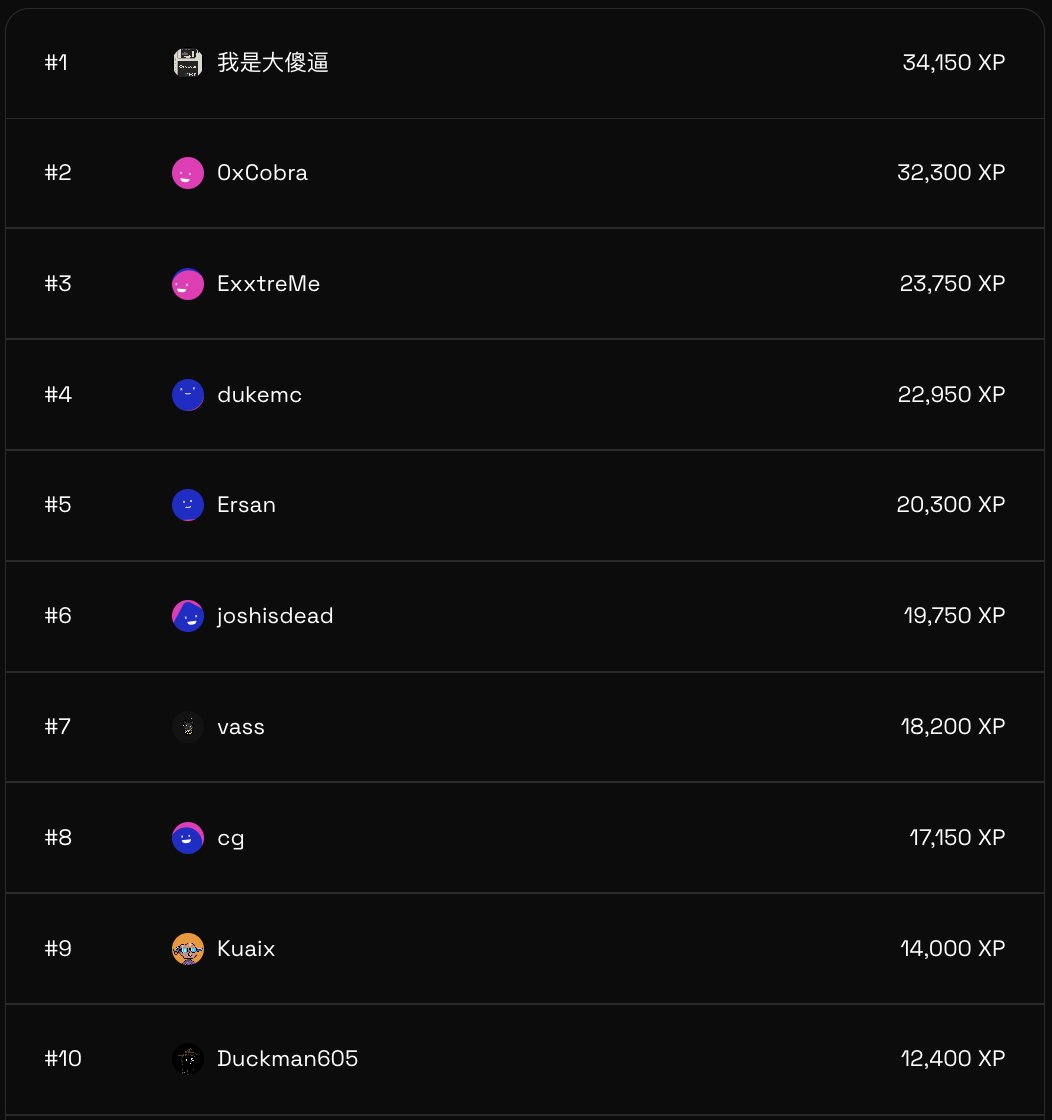The height and width of the screenshot is (1120, 1052).
Task: Open the joshisdead profile name
Action: [275, 616]
